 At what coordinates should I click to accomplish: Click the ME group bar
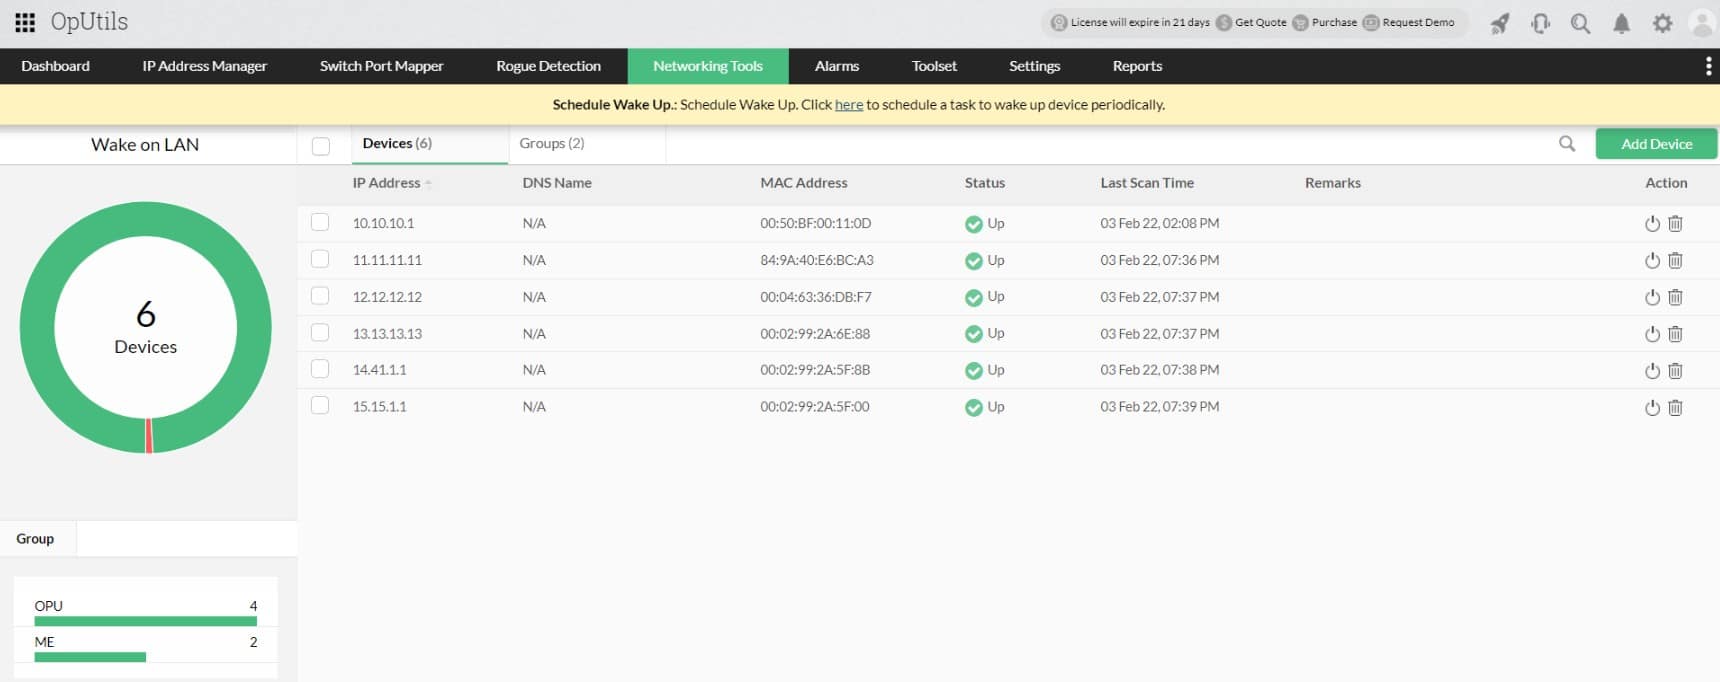coord(90,657)
